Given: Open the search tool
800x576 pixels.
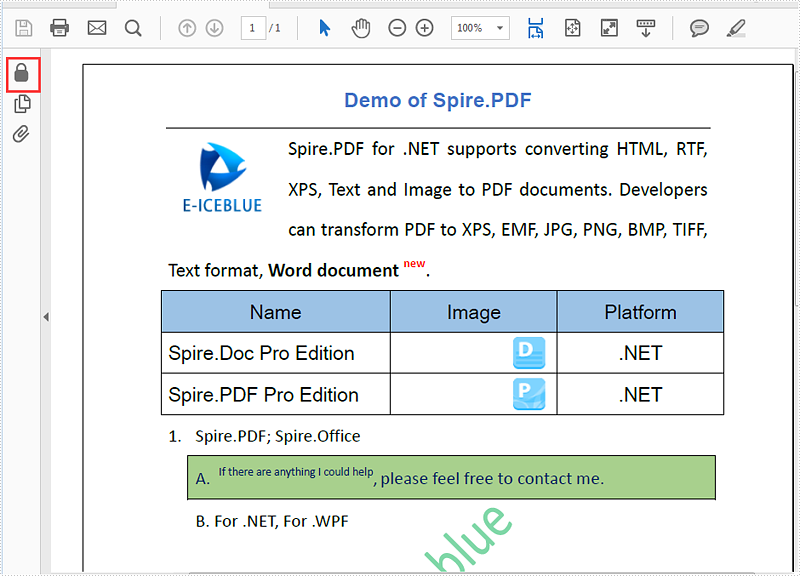Looking at the screenshot, I should 134,28.
